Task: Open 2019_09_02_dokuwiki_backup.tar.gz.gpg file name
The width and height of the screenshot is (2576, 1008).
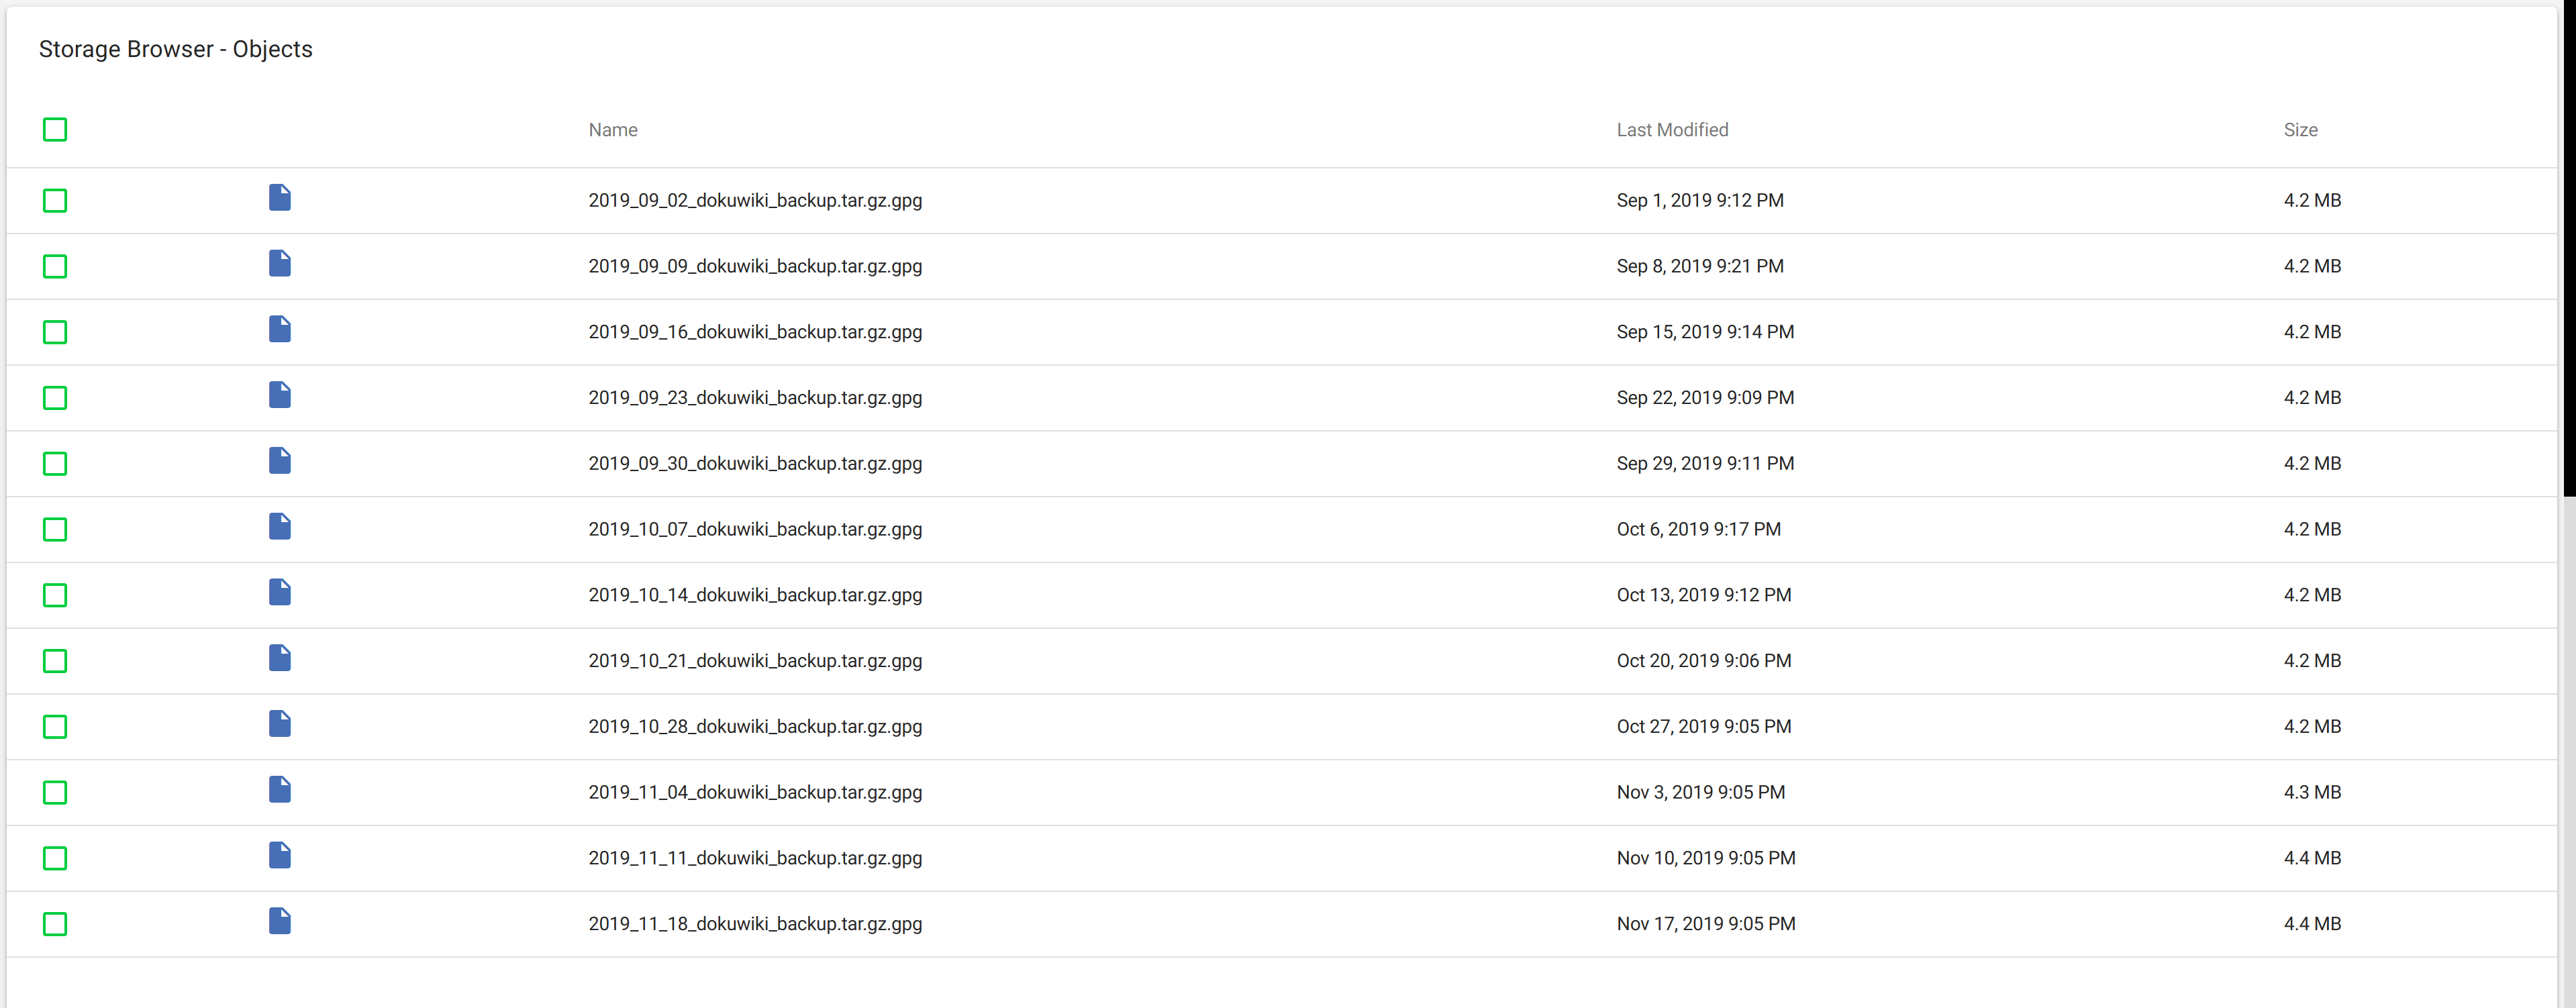Action: (x=755, y=201)
